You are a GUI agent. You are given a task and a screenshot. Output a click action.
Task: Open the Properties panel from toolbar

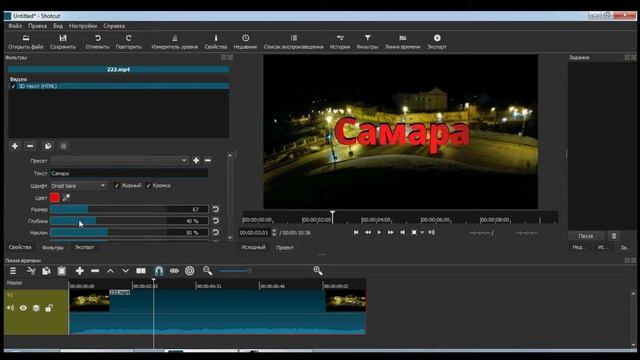216,42
